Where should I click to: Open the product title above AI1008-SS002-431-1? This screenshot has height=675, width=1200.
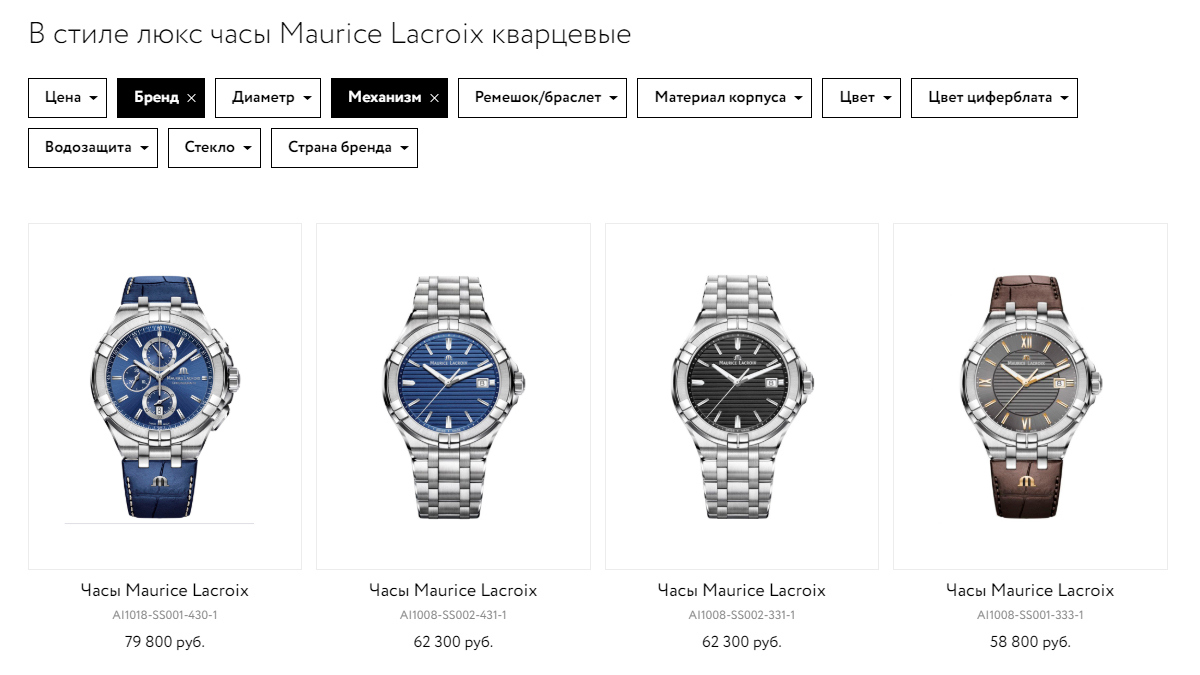[453, 590]
